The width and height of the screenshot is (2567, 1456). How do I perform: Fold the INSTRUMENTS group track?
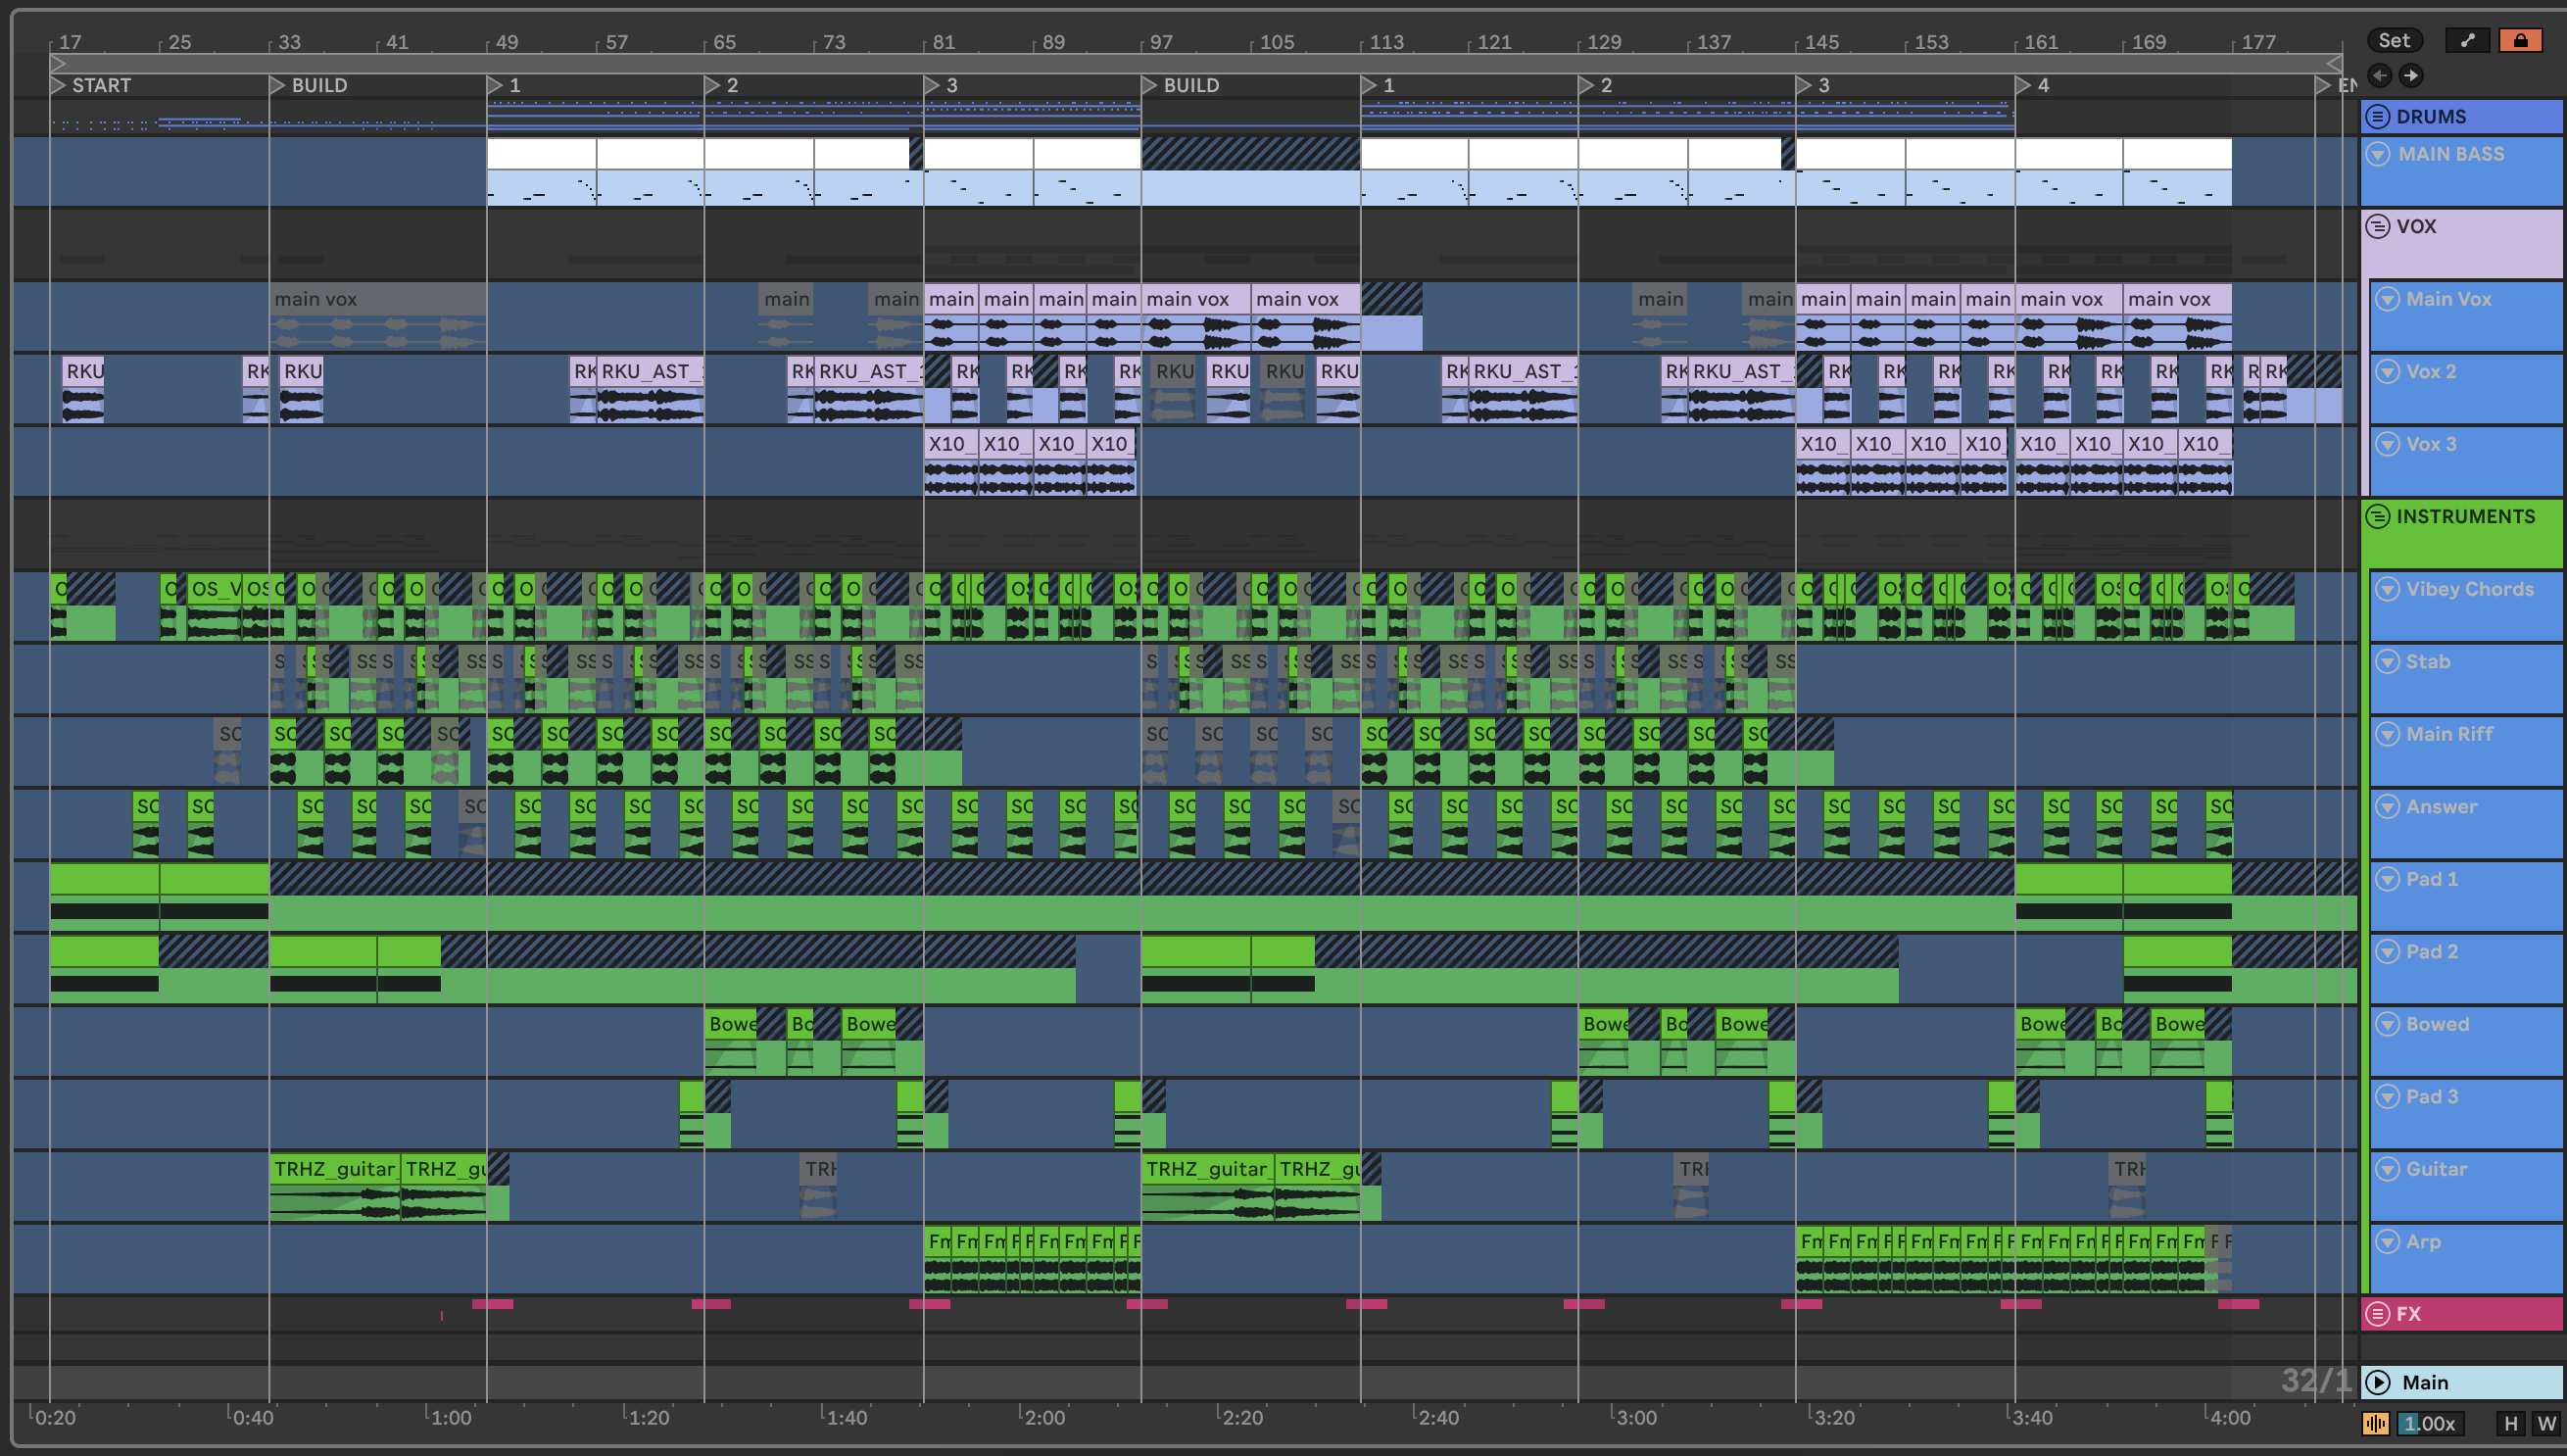pos(2378,517)
